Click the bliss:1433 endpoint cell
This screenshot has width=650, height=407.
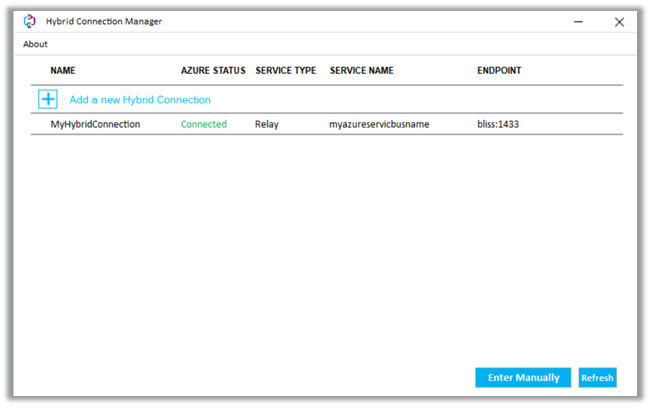(498, 125)
